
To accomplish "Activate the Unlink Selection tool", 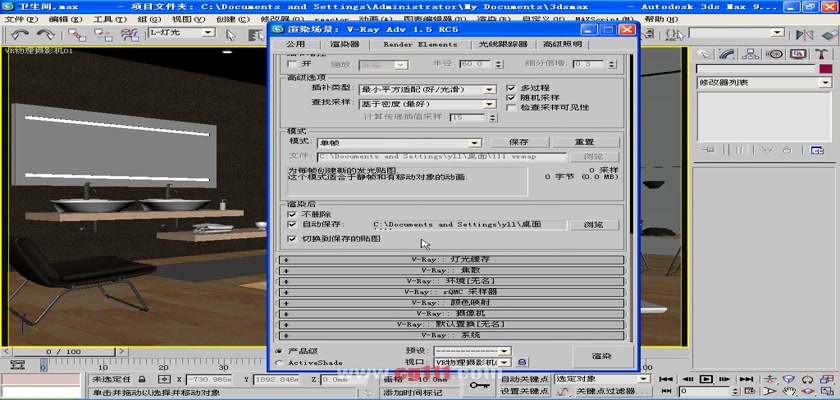I will (x=103, y=35).
